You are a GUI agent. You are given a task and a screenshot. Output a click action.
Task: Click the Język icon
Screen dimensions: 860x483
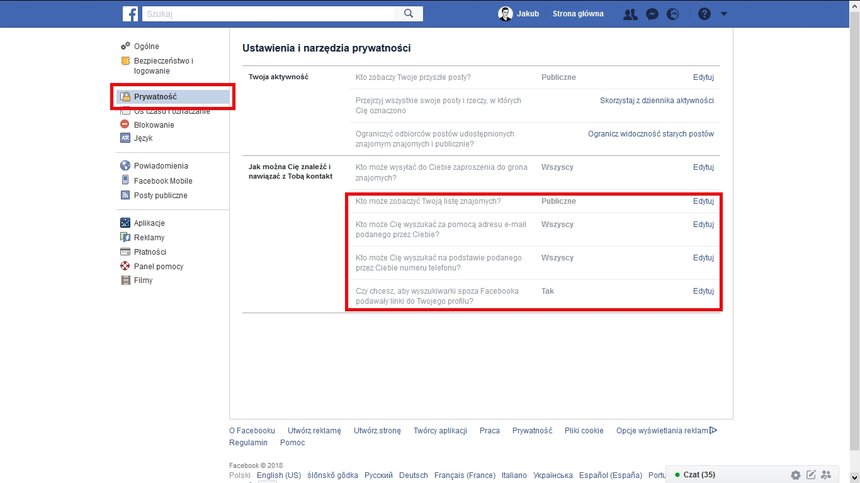point(125,138)
